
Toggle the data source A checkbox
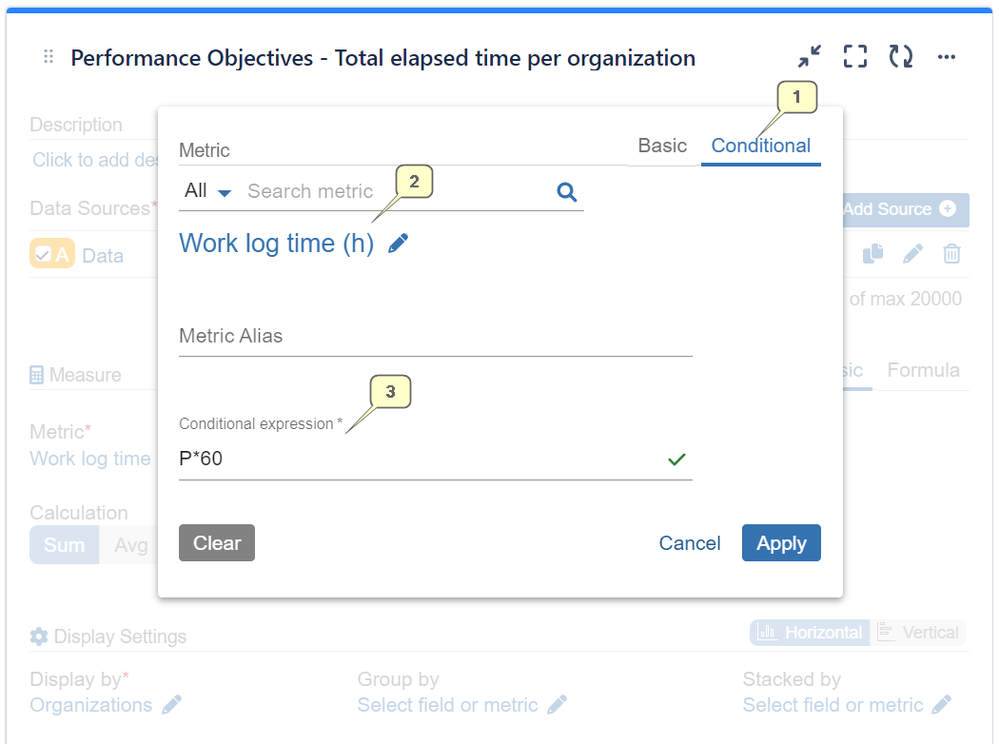[x=44, y=255]
